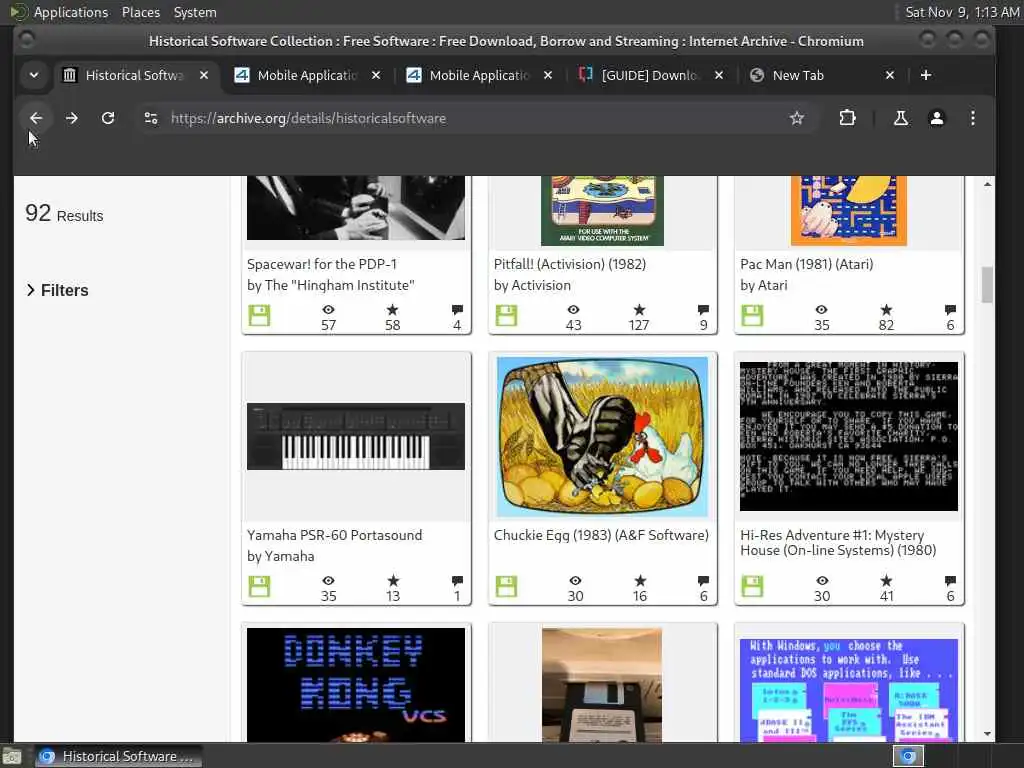Click favorites star on Spacewar! card

392,310
